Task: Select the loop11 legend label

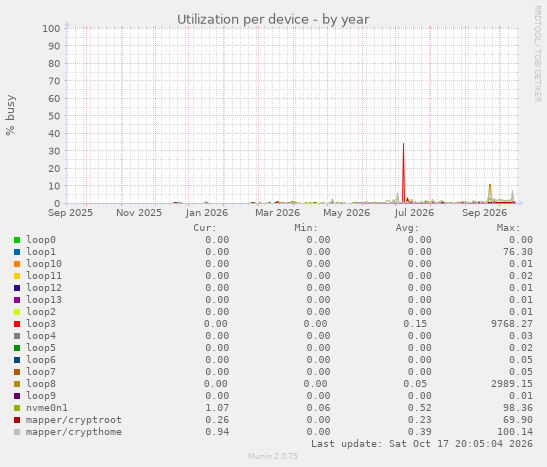Action: click(44, 276)
